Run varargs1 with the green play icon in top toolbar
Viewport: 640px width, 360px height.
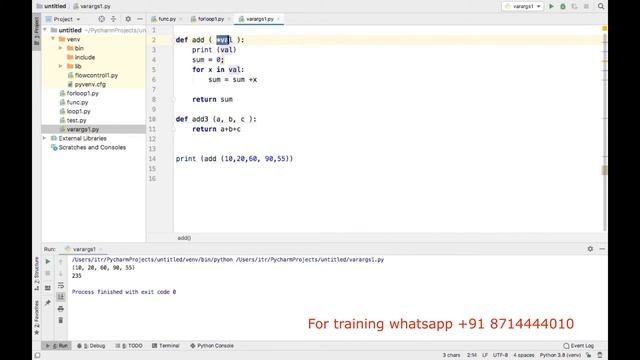coord(551,7)
